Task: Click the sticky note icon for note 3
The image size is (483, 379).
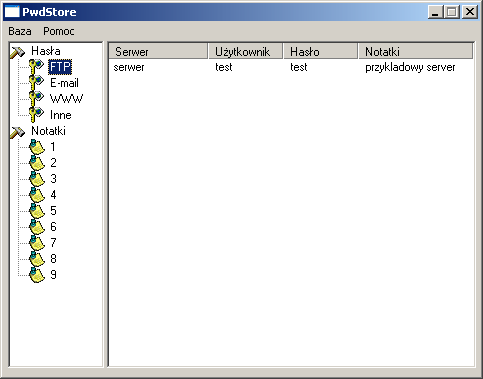Action: pyautogui.click(x=37, y=179)
